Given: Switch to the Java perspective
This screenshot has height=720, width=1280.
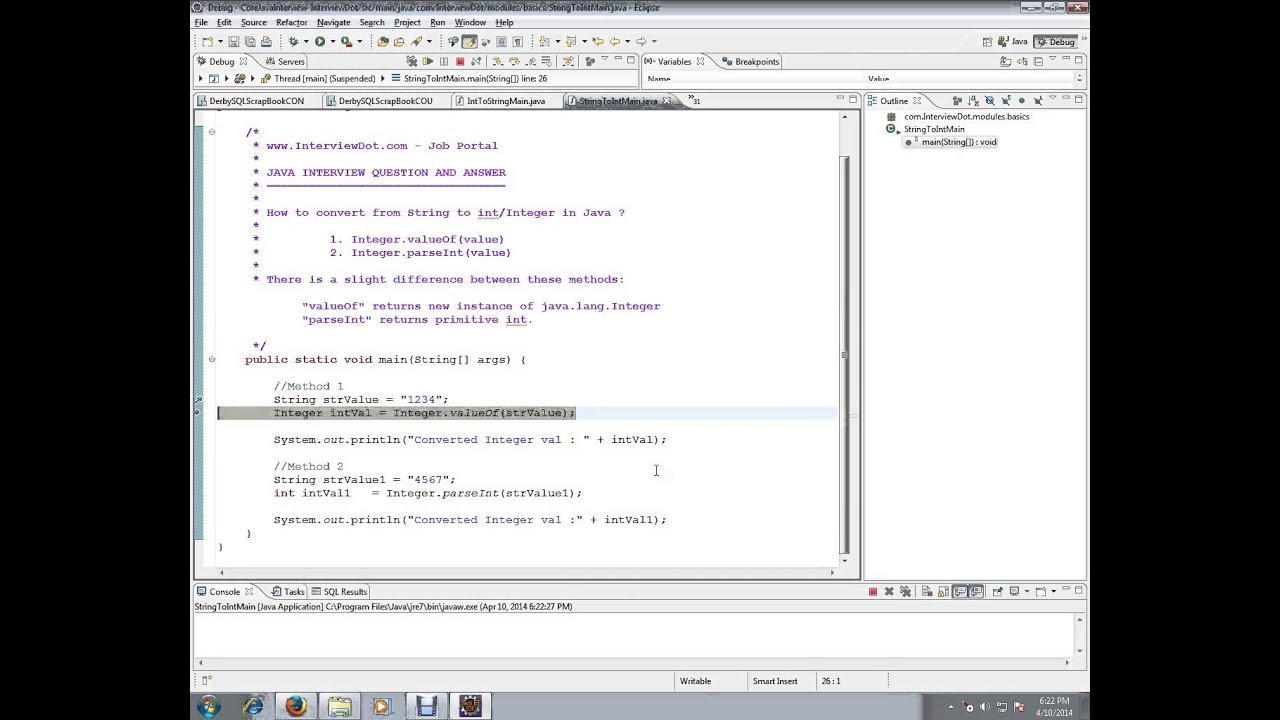Looking at the screenshot, I should point(1013,41).
